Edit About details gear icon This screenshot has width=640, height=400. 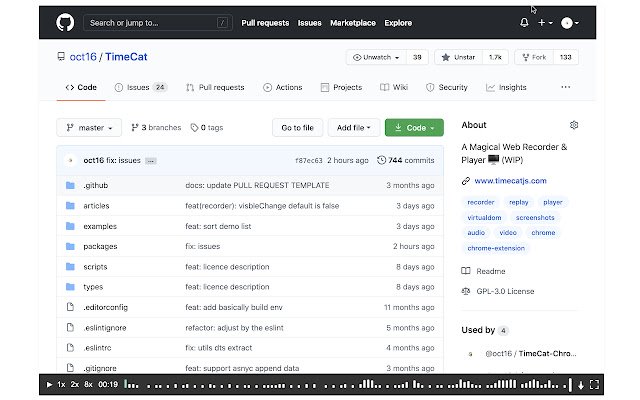coord(574,125)
